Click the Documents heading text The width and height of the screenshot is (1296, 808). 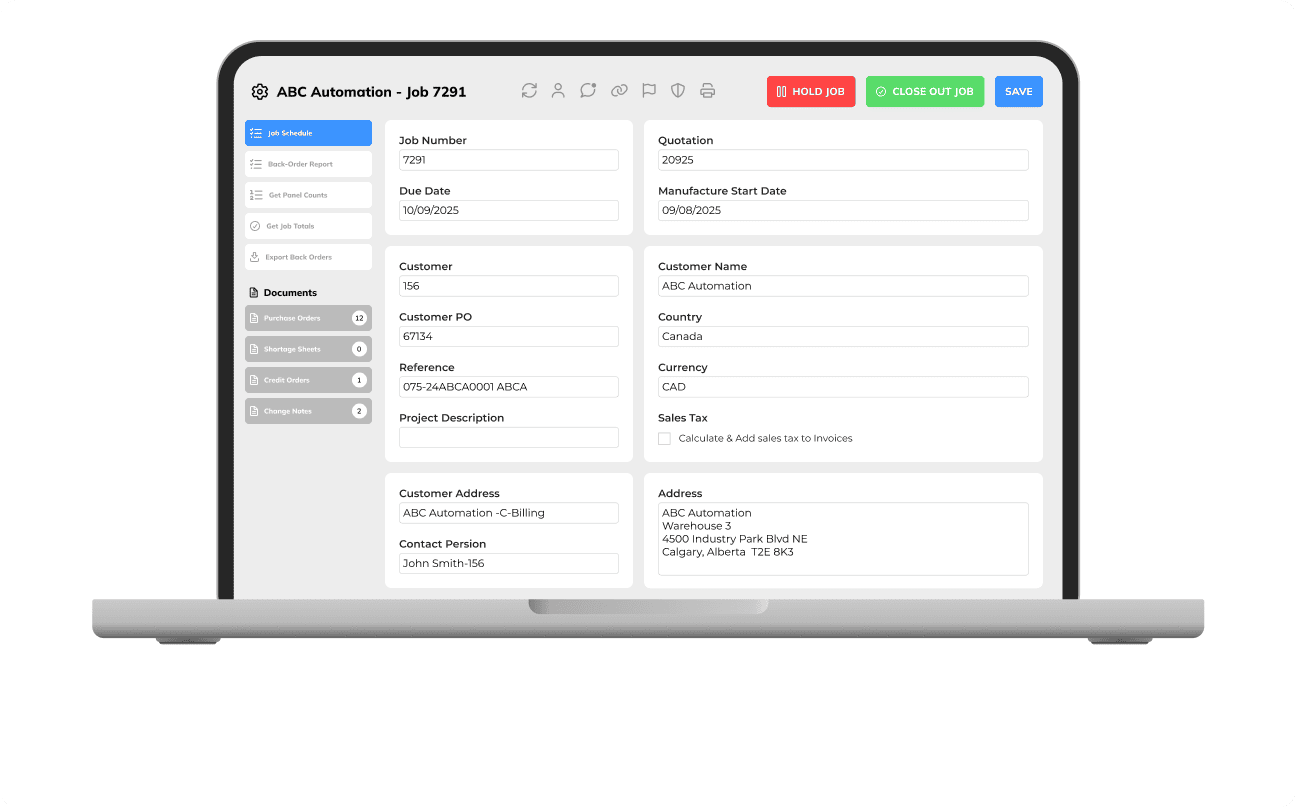(290, 293)
